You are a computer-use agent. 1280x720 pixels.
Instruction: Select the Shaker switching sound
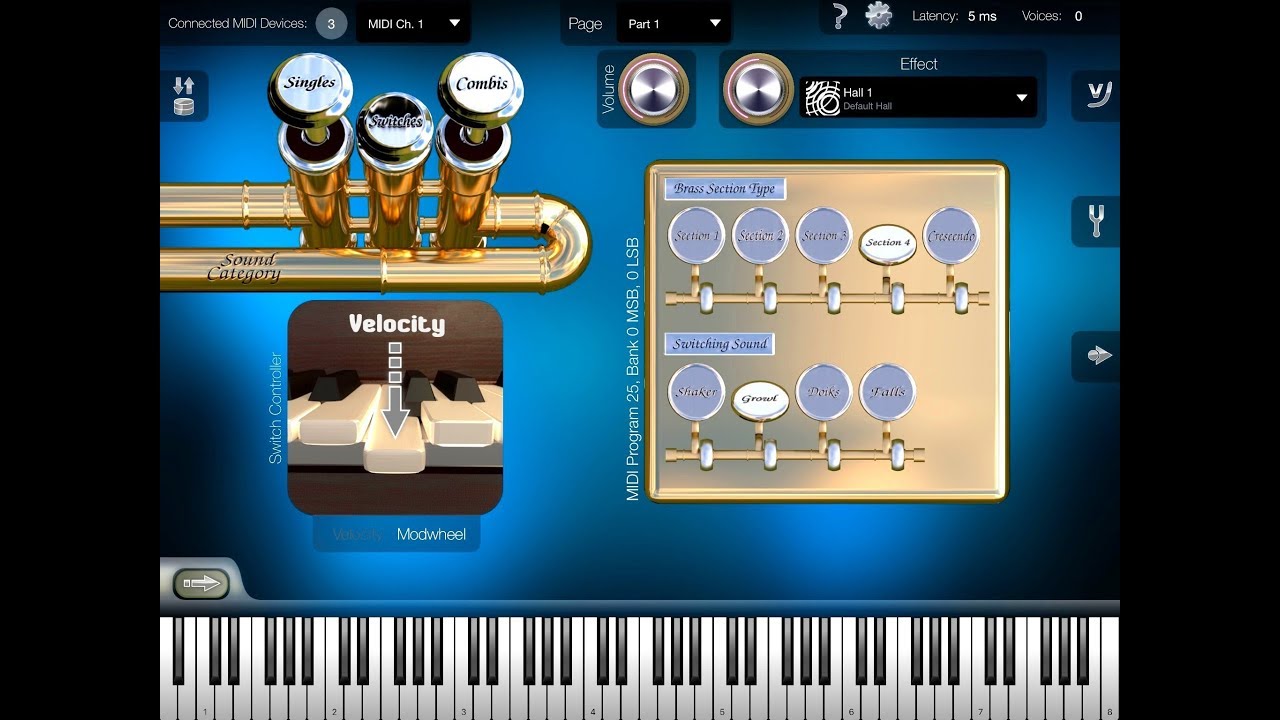point(696,392)
